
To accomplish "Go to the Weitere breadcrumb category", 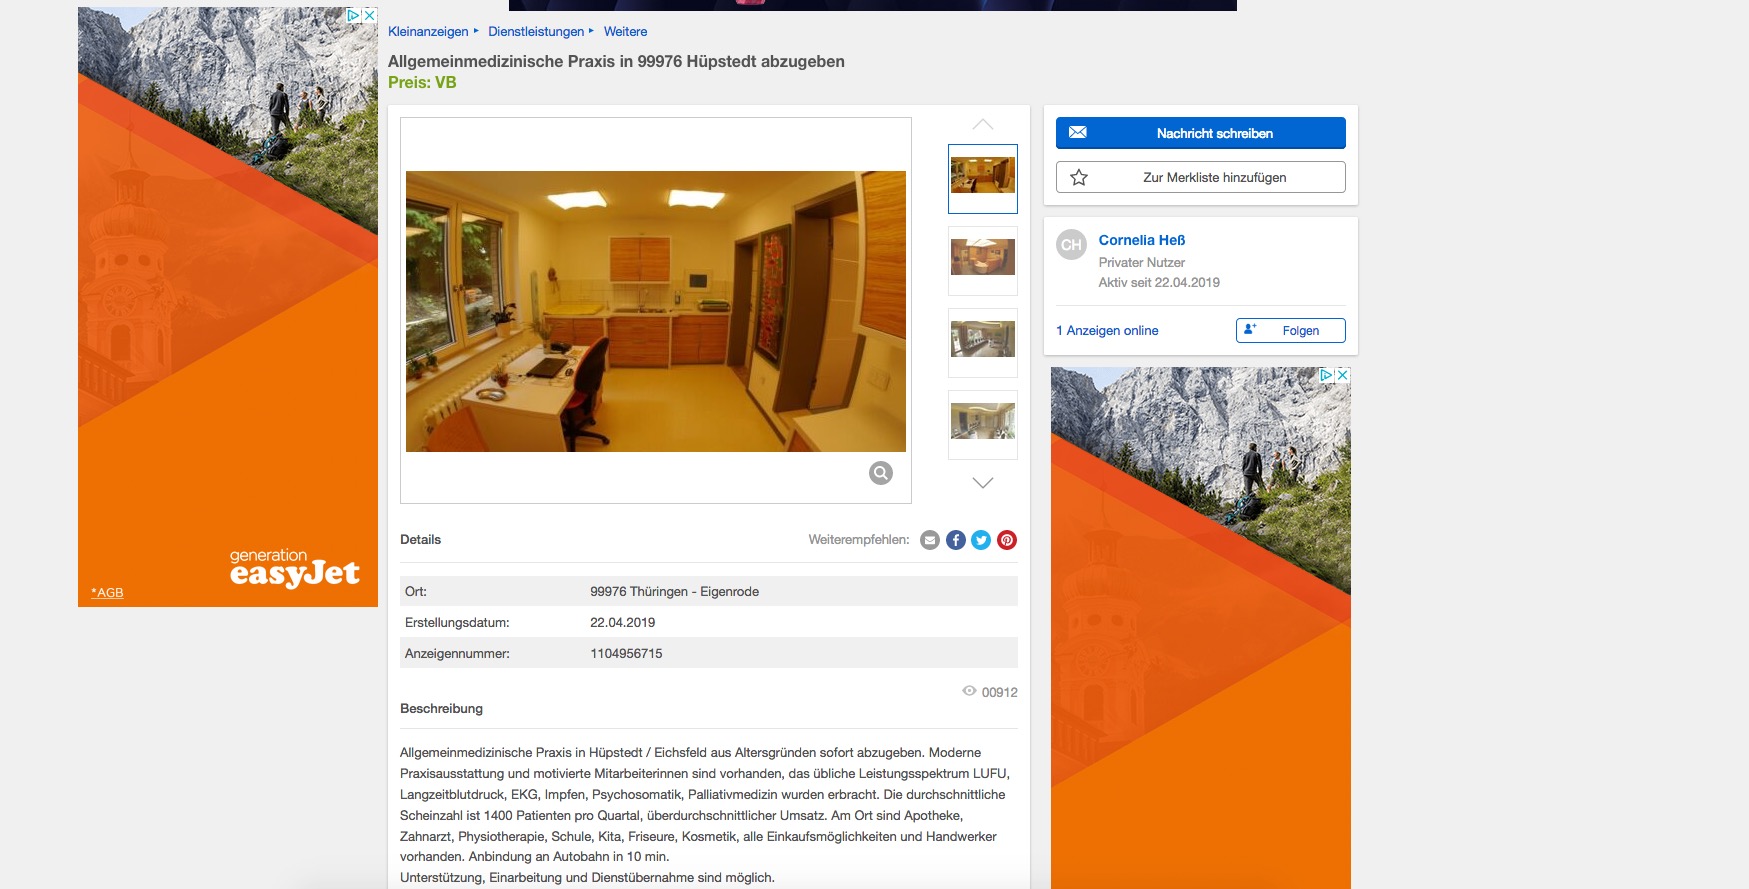I will (625, 32).
